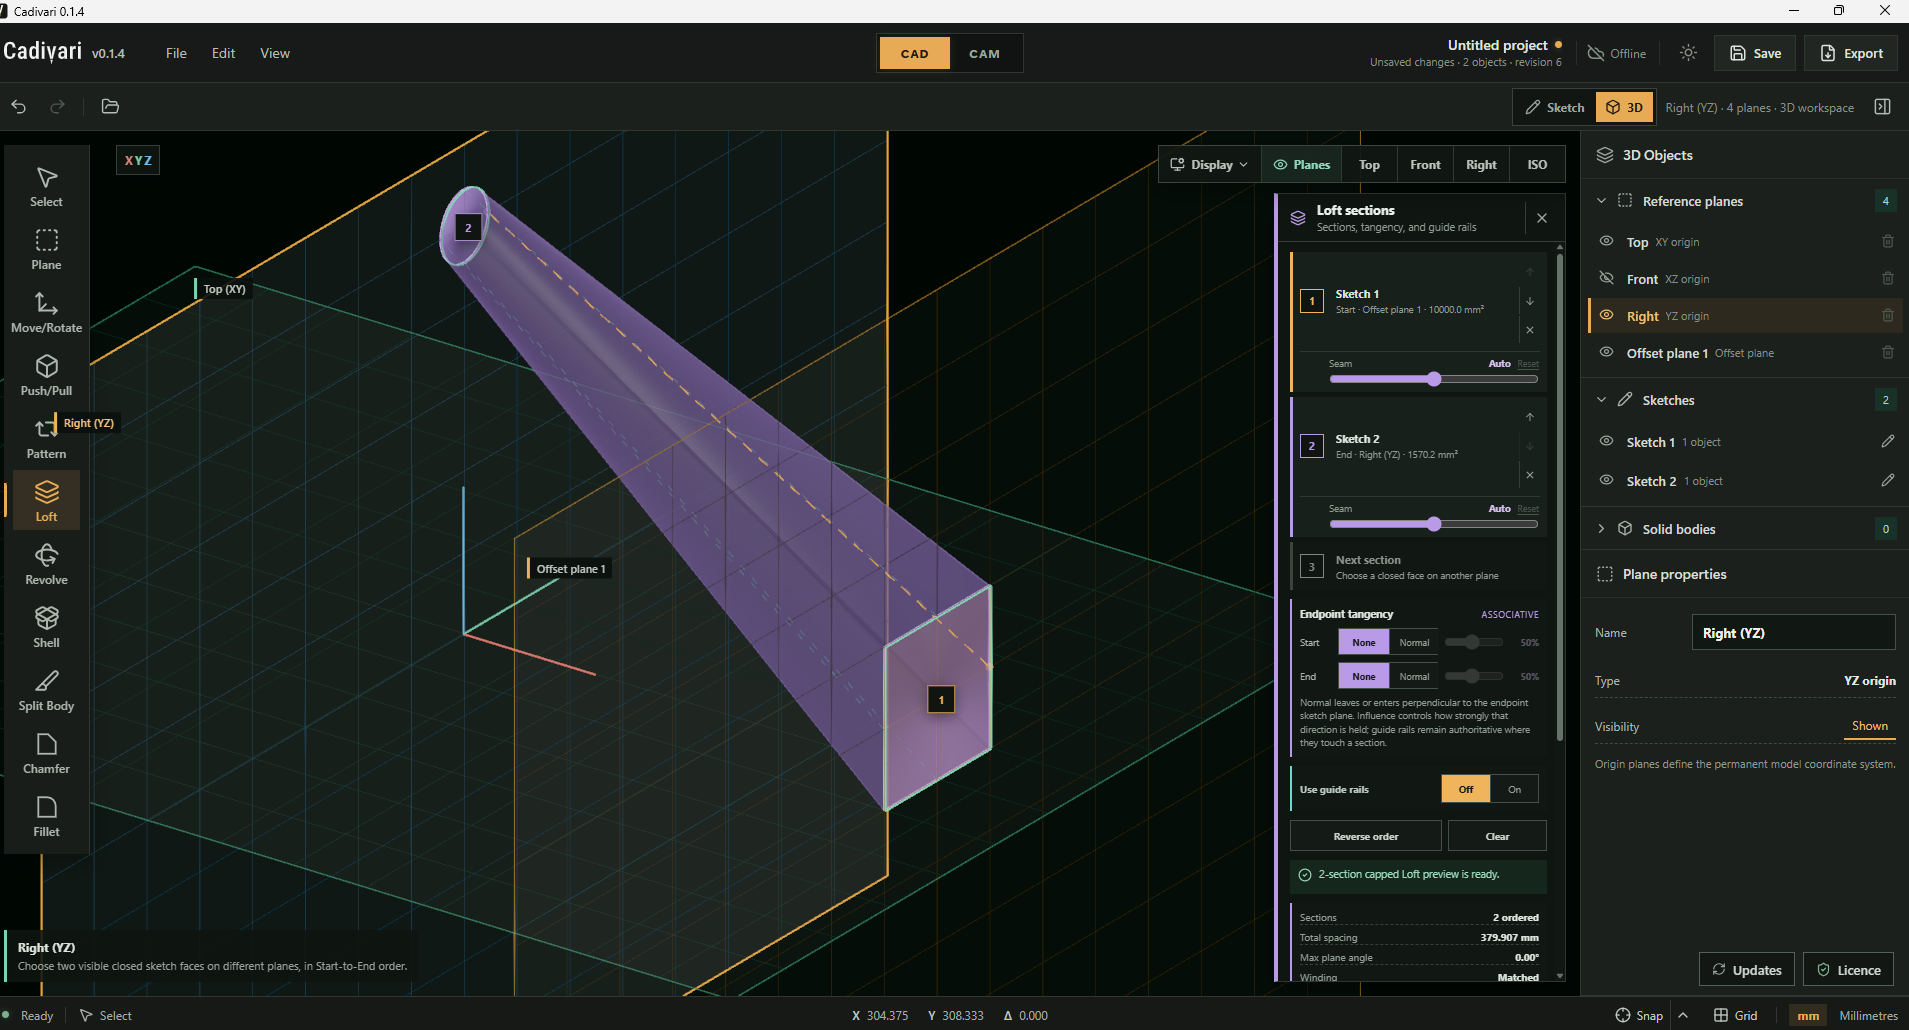The image size is (1909, 1030).
Task: Remove Sketch 1 from loft sections
Action: pyautogui.click(x=1529, y=330)
